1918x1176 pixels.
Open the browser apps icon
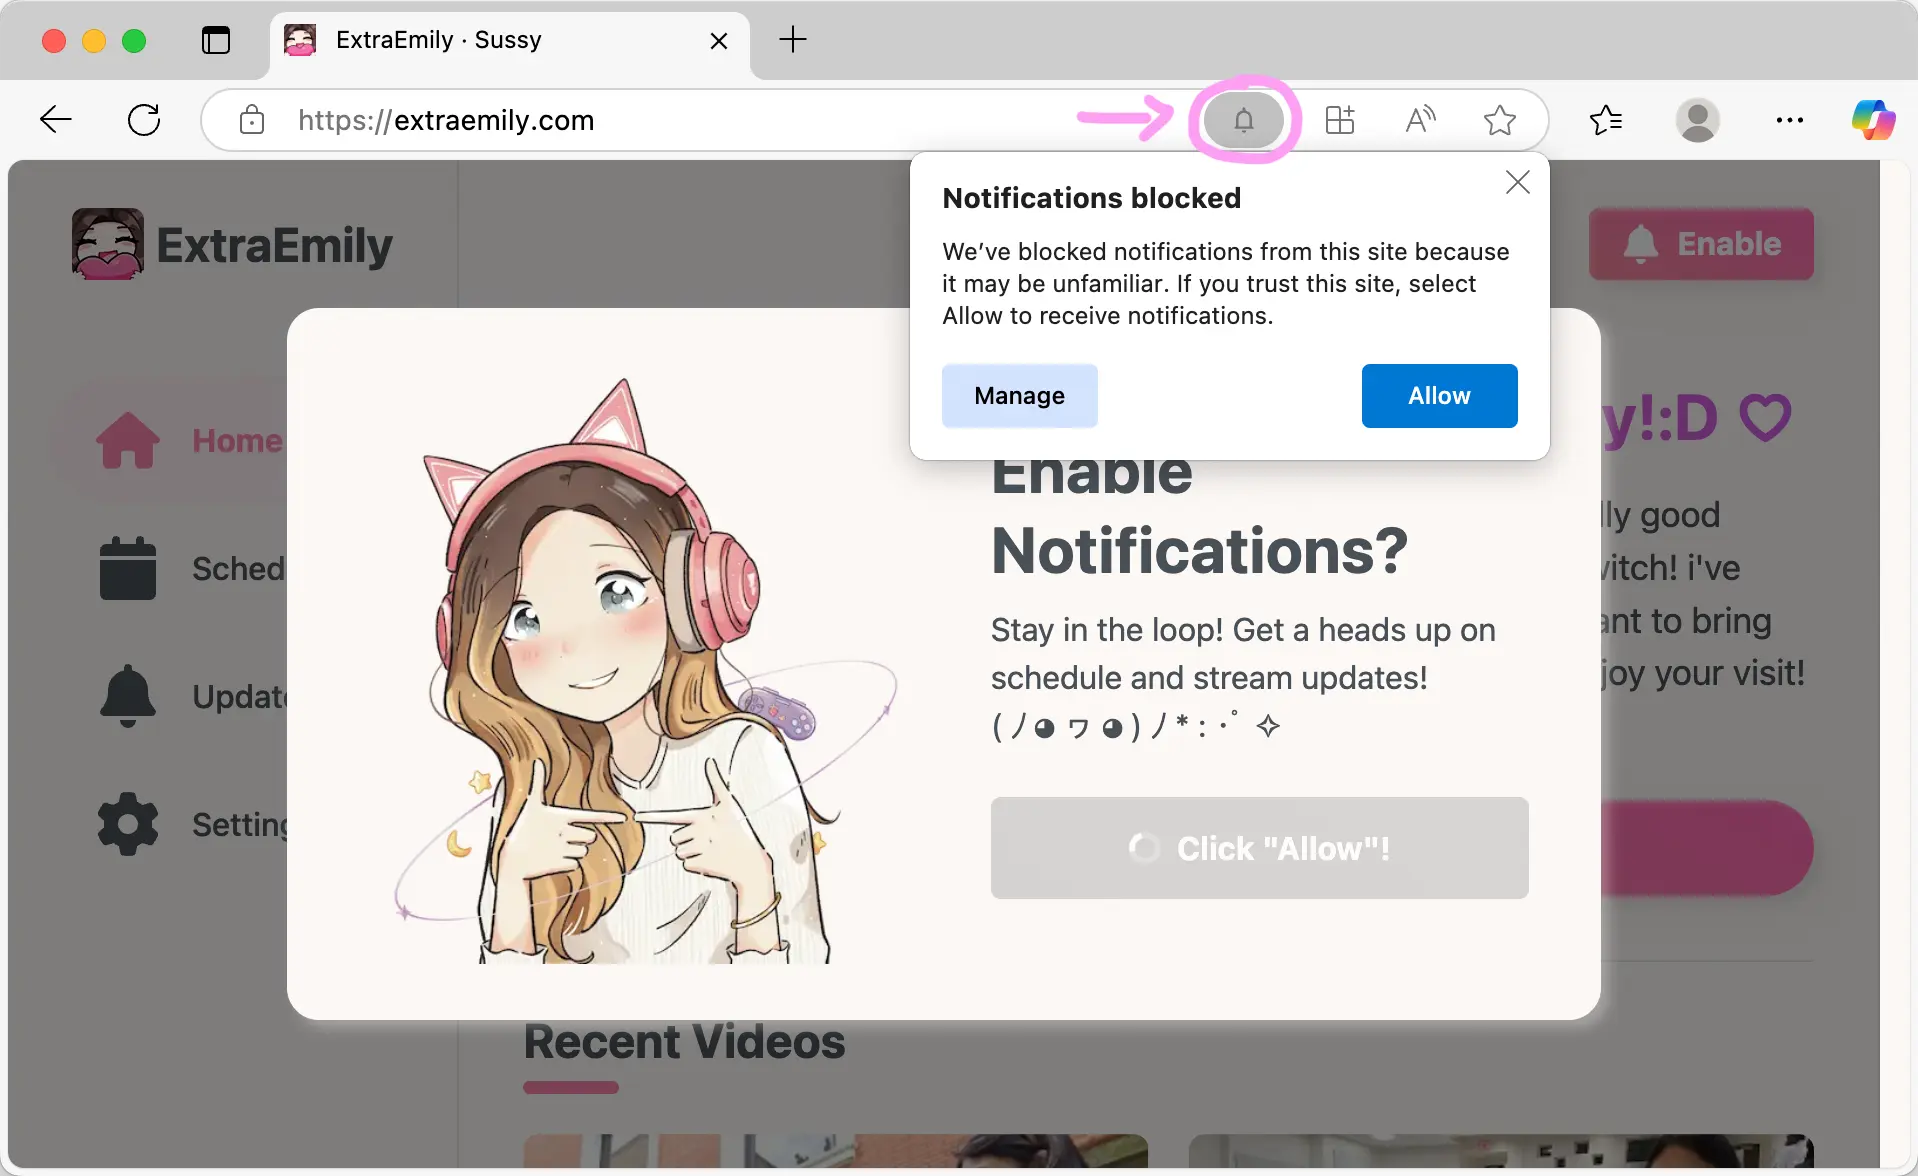click(1339, 120)
